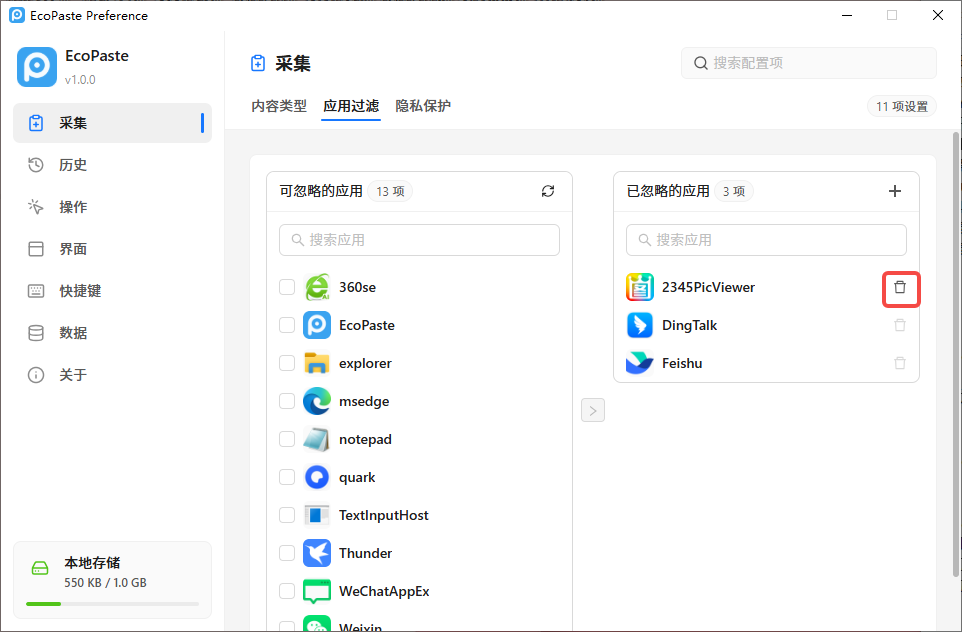Open the 界面 section in sidebar
This screenshot has width=962, height=632.
(x=112, y=249)
